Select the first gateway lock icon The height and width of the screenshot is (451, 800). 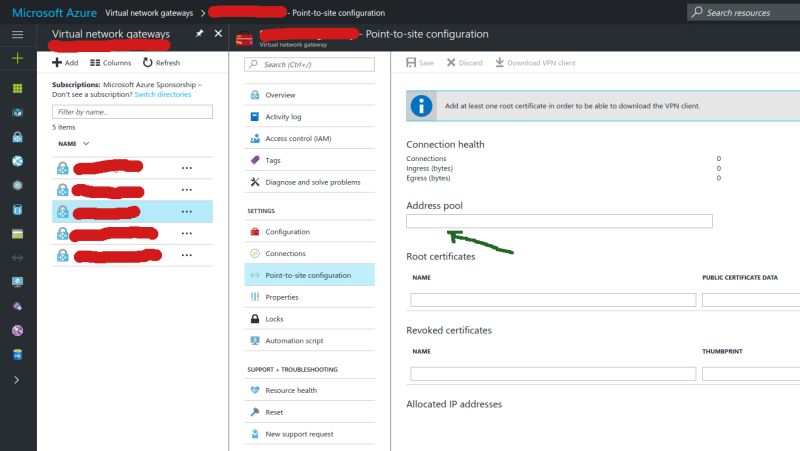(x=63, y=168)
